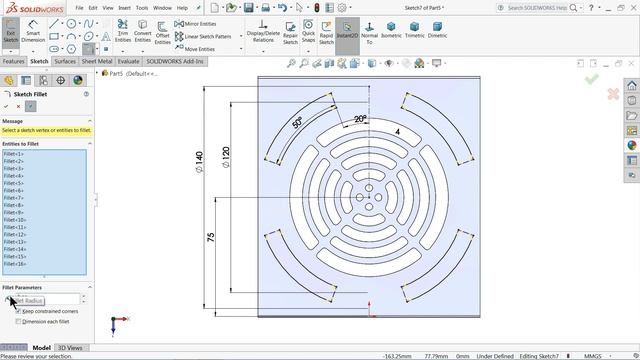Image resolution: width=640 pixels, height=360 pixels.
Task: Switch to the Features tab
Action: [13, 61]
